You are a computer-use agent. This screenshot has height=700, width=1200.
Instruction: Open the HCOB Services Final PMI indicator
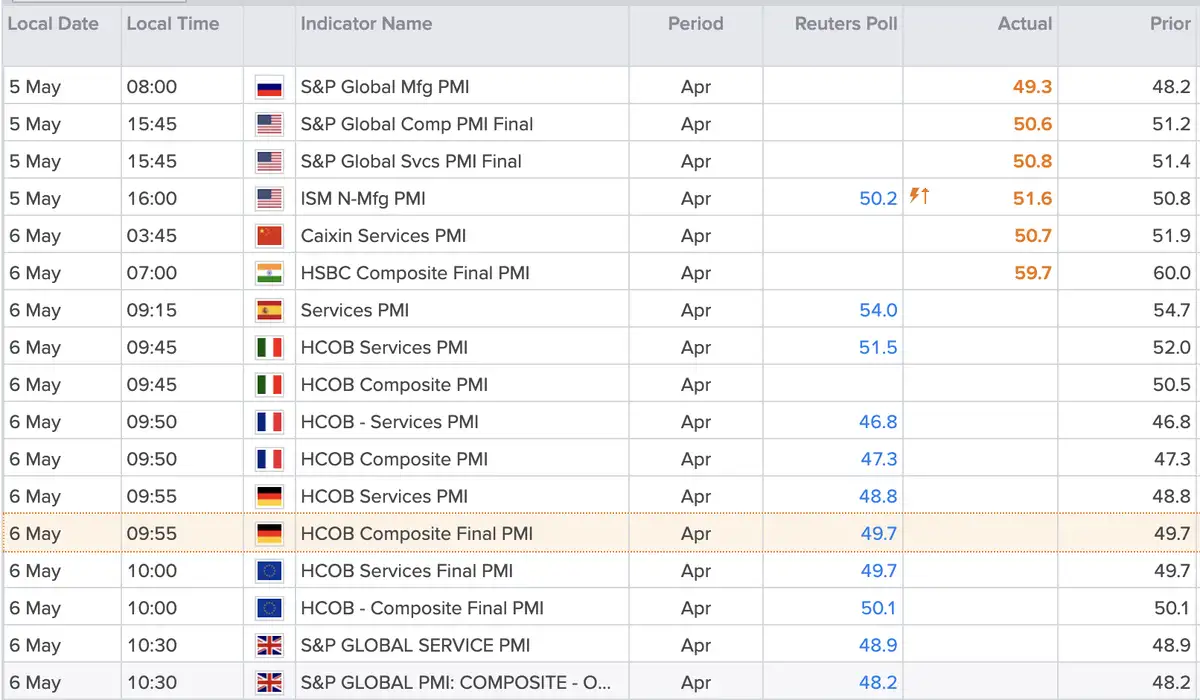(x=407, y=571)
